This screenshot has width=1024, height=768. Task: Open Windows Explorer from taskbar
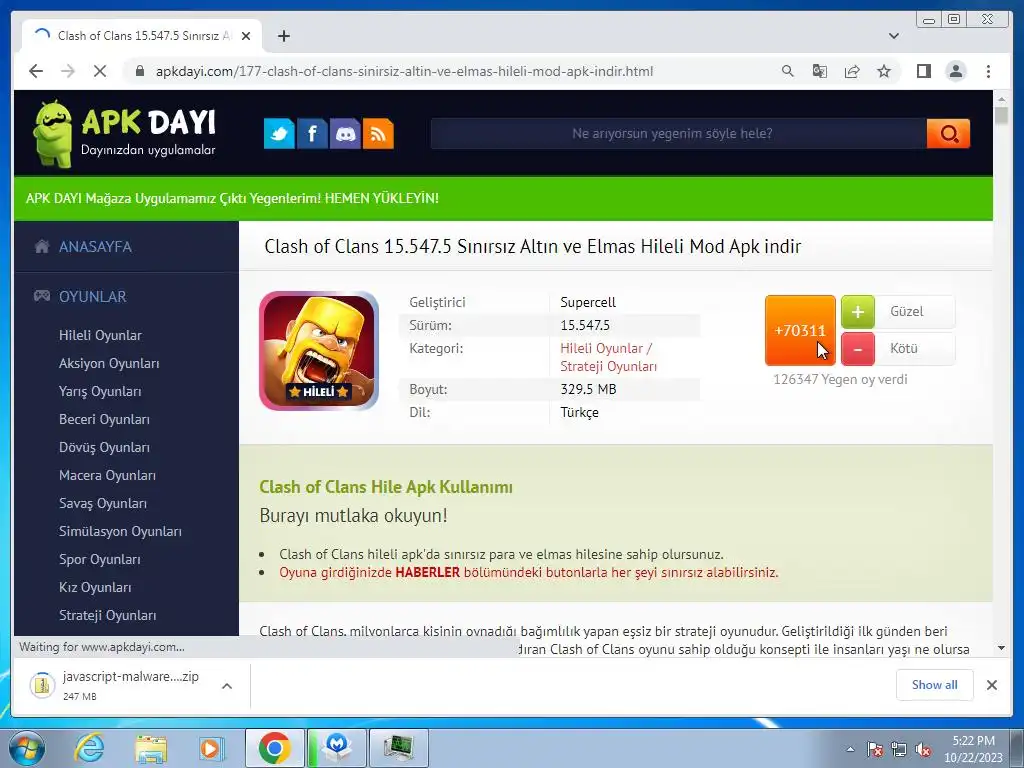tap(151, 748)
